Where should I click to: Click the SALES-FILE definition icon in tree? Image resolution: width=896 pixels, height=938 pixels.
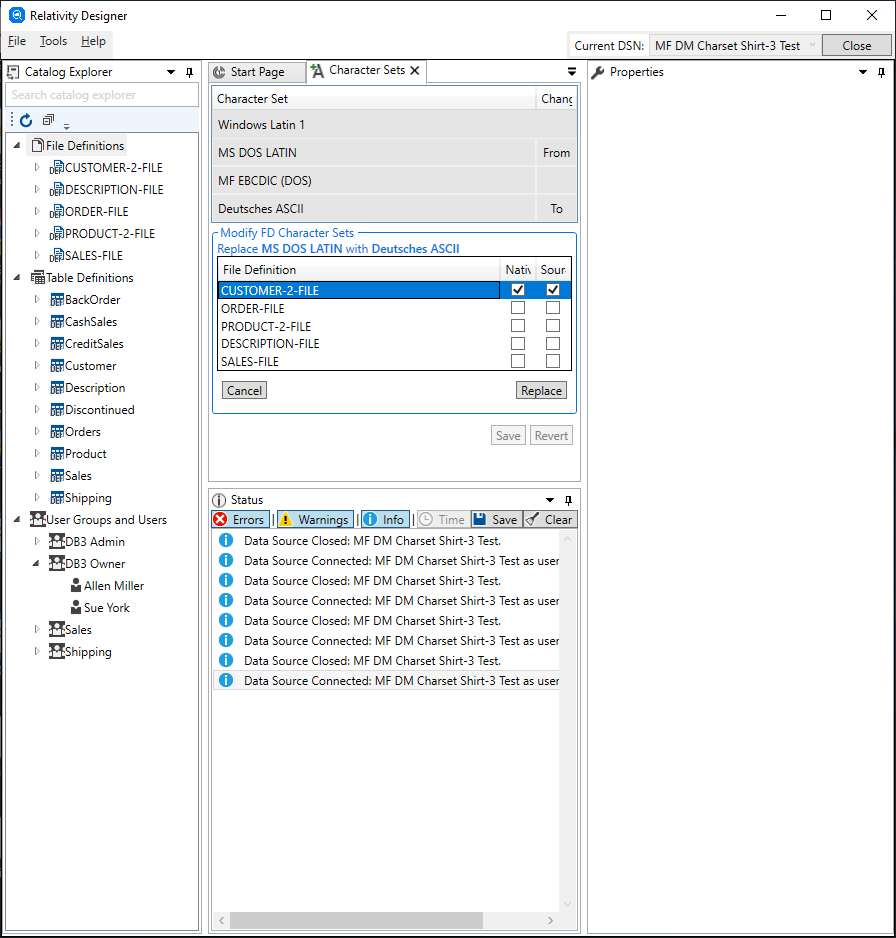click(56, 255)
